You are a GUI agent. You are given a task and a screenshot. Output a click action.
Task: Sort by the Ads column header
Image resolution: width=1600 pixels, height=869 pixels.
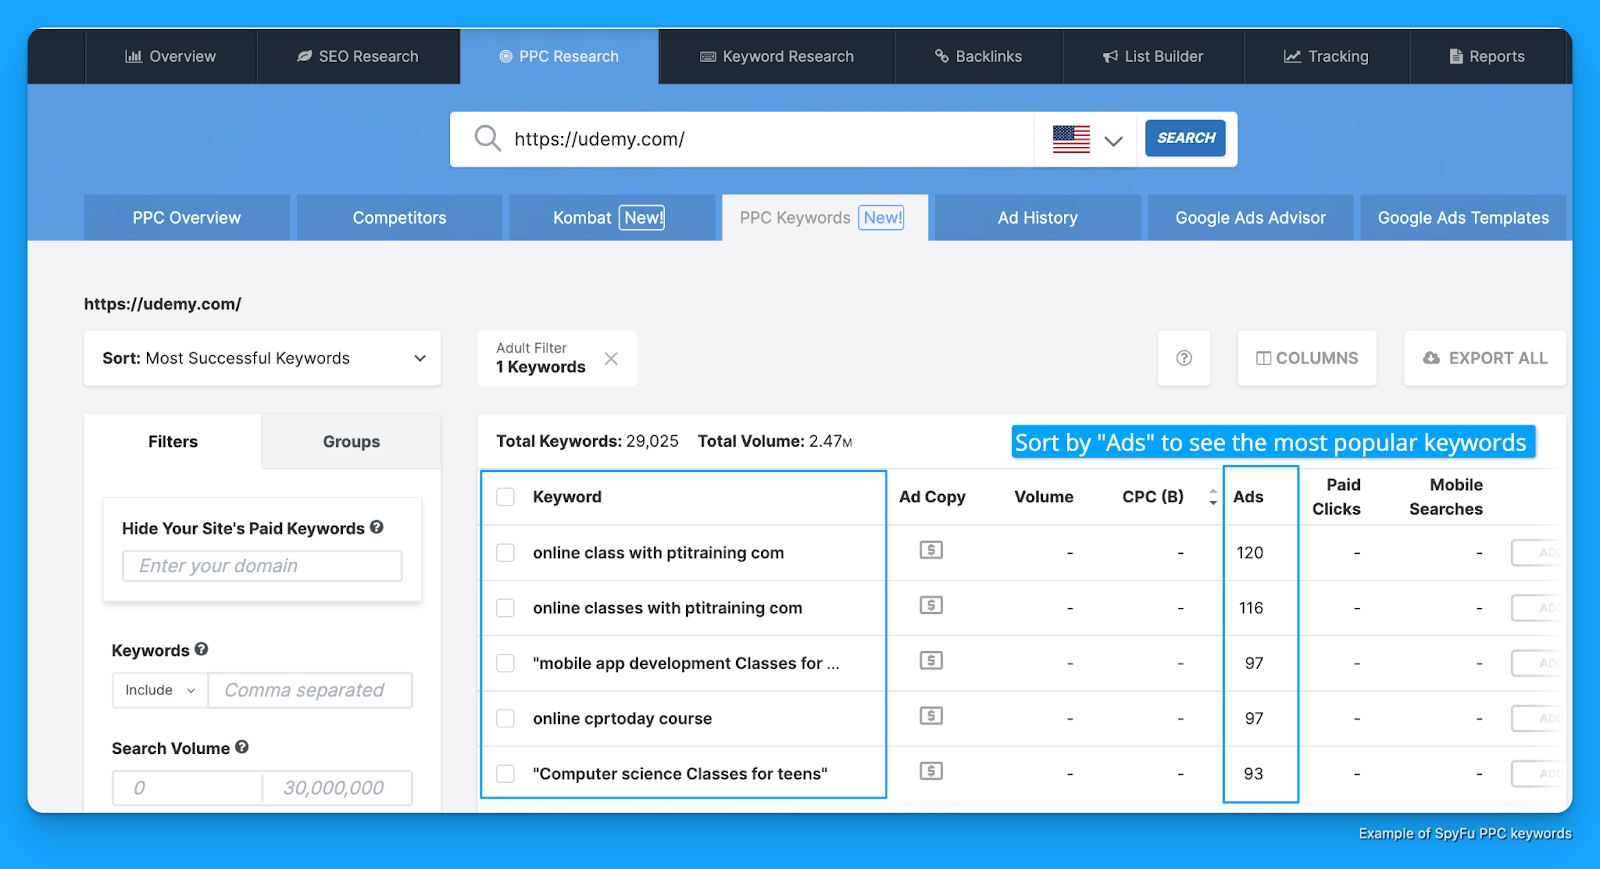pos(1248,497)
